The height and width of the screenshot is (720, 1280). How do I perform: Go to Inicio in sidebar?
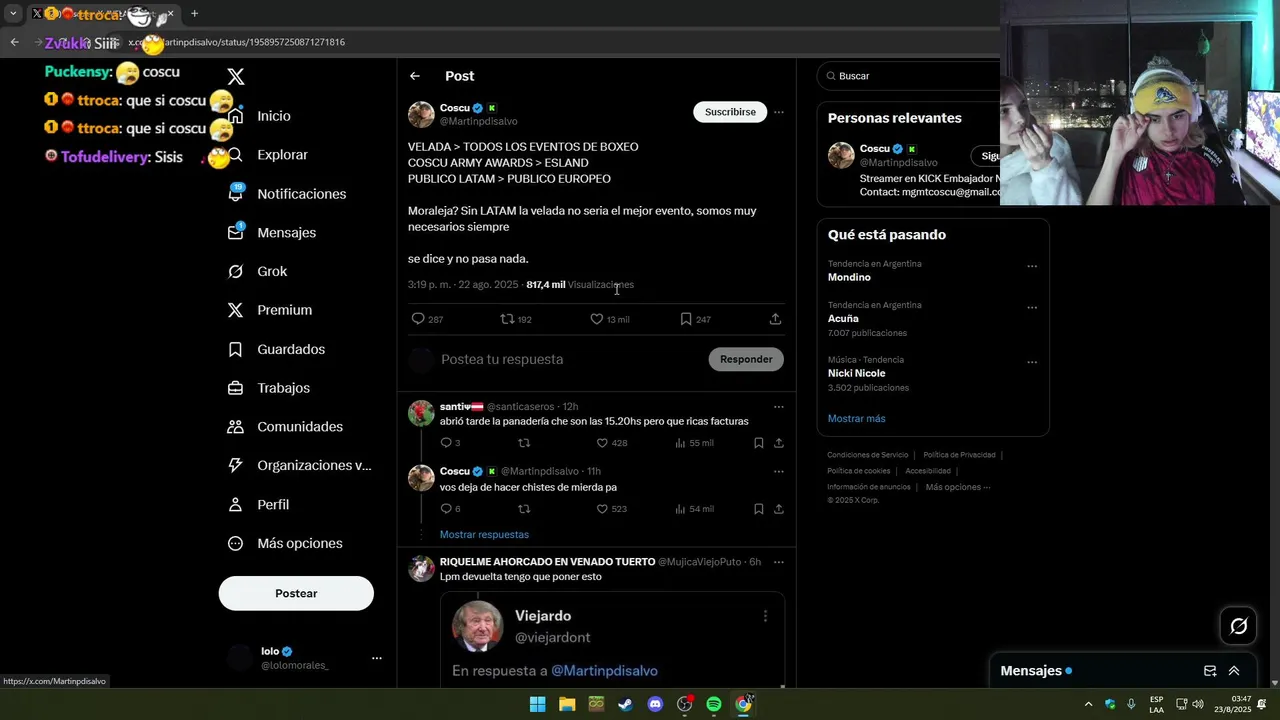(273, 116)
